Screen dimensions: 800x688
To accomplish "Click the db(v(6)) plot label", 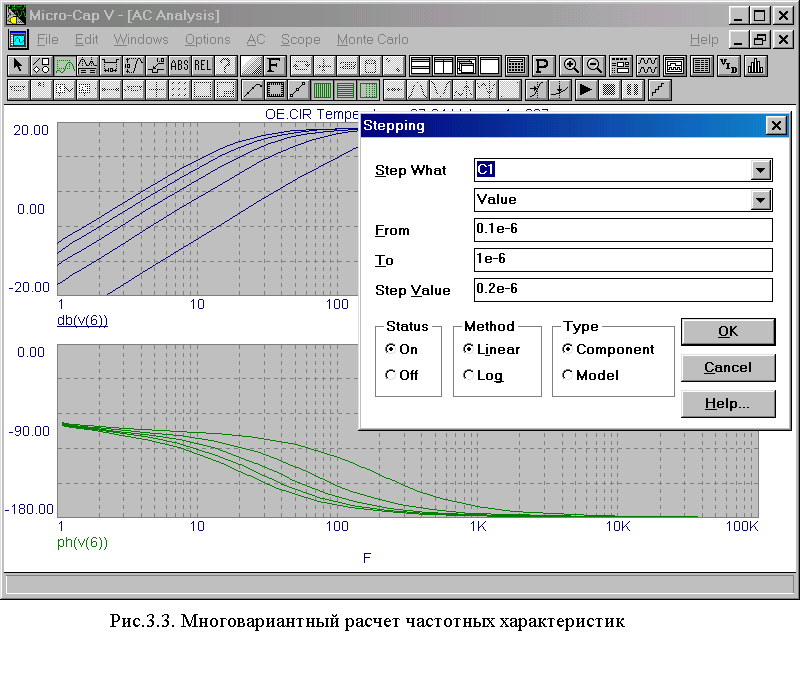I will 82,321.
